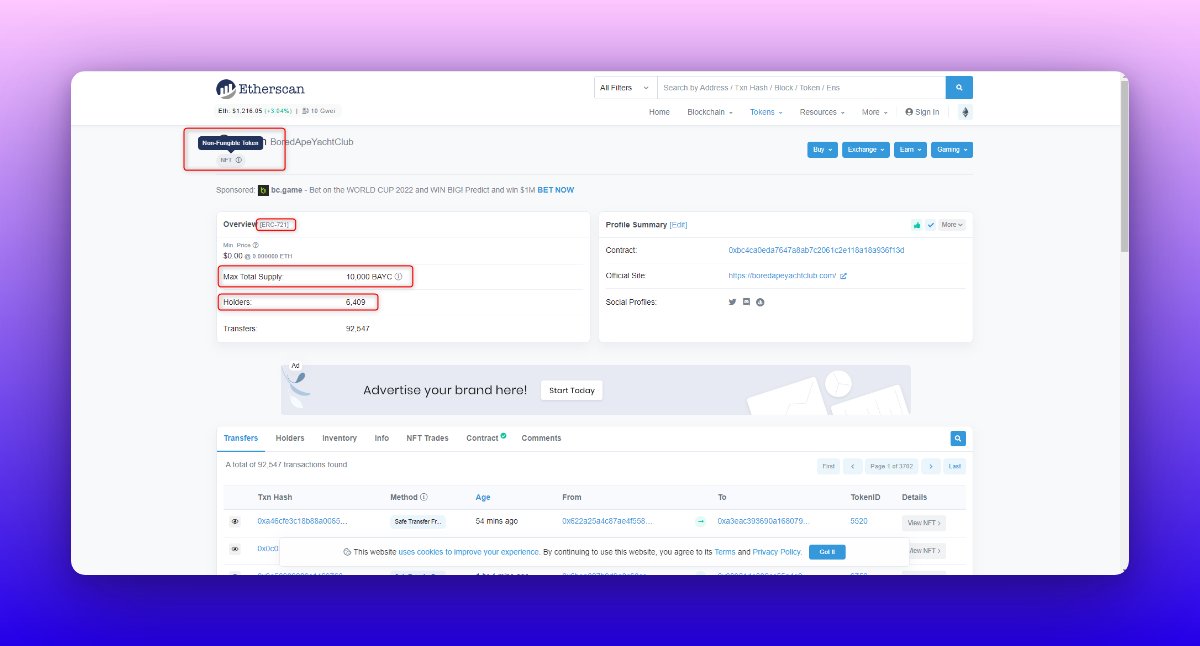Image resolution: width=1200 pixels, height=646 pixels.
Task: Click the external link icon beside official site
Action: click(x=843, y=276)
